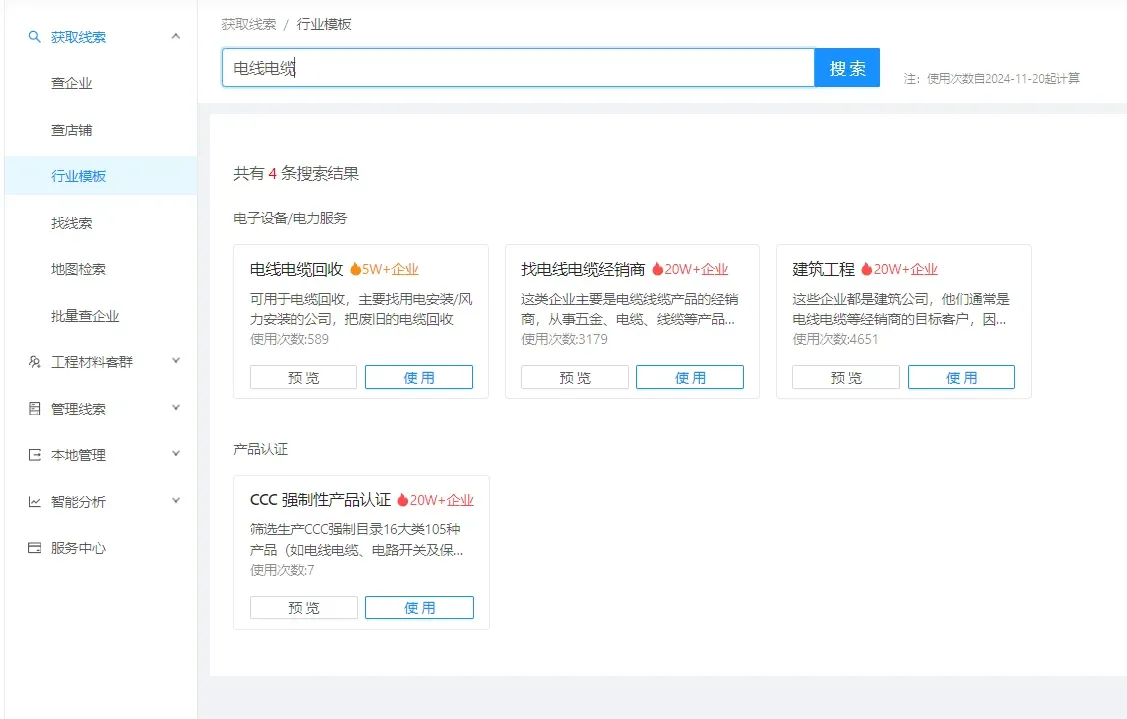Viewport: 1127px width, 719px height.
Task: Click the 本地管理 icon
Action: (34, 454)
